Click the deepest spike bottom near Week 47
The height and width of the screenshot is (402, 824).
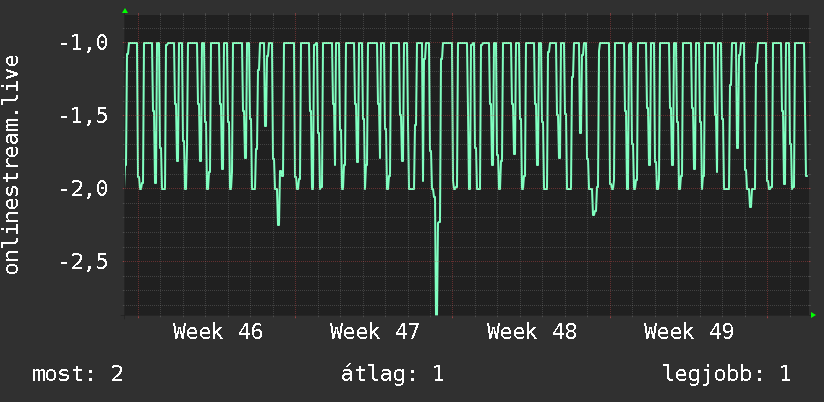tap(437, 312)
